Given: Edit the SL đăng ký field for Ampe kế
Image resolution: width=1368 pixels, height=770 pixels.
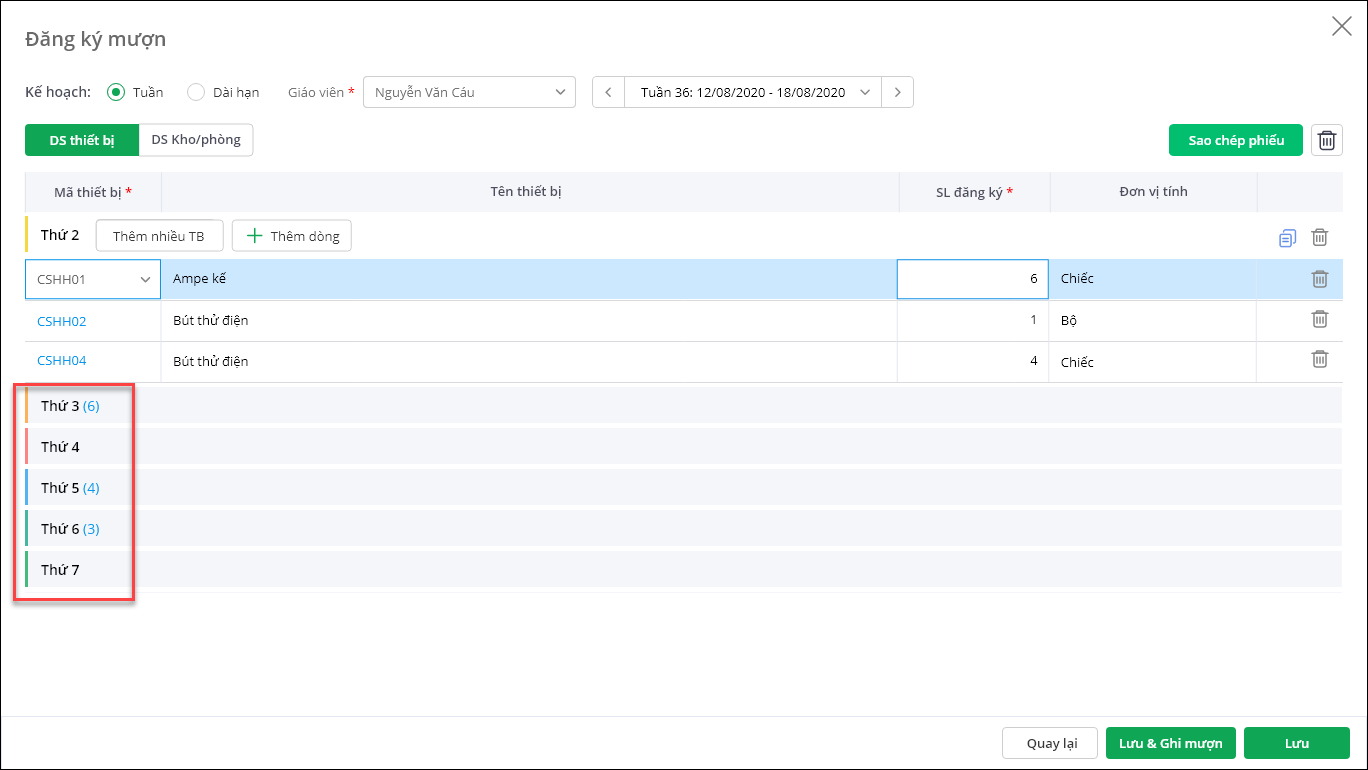Looking at the screenshot, I should (973, 279).
